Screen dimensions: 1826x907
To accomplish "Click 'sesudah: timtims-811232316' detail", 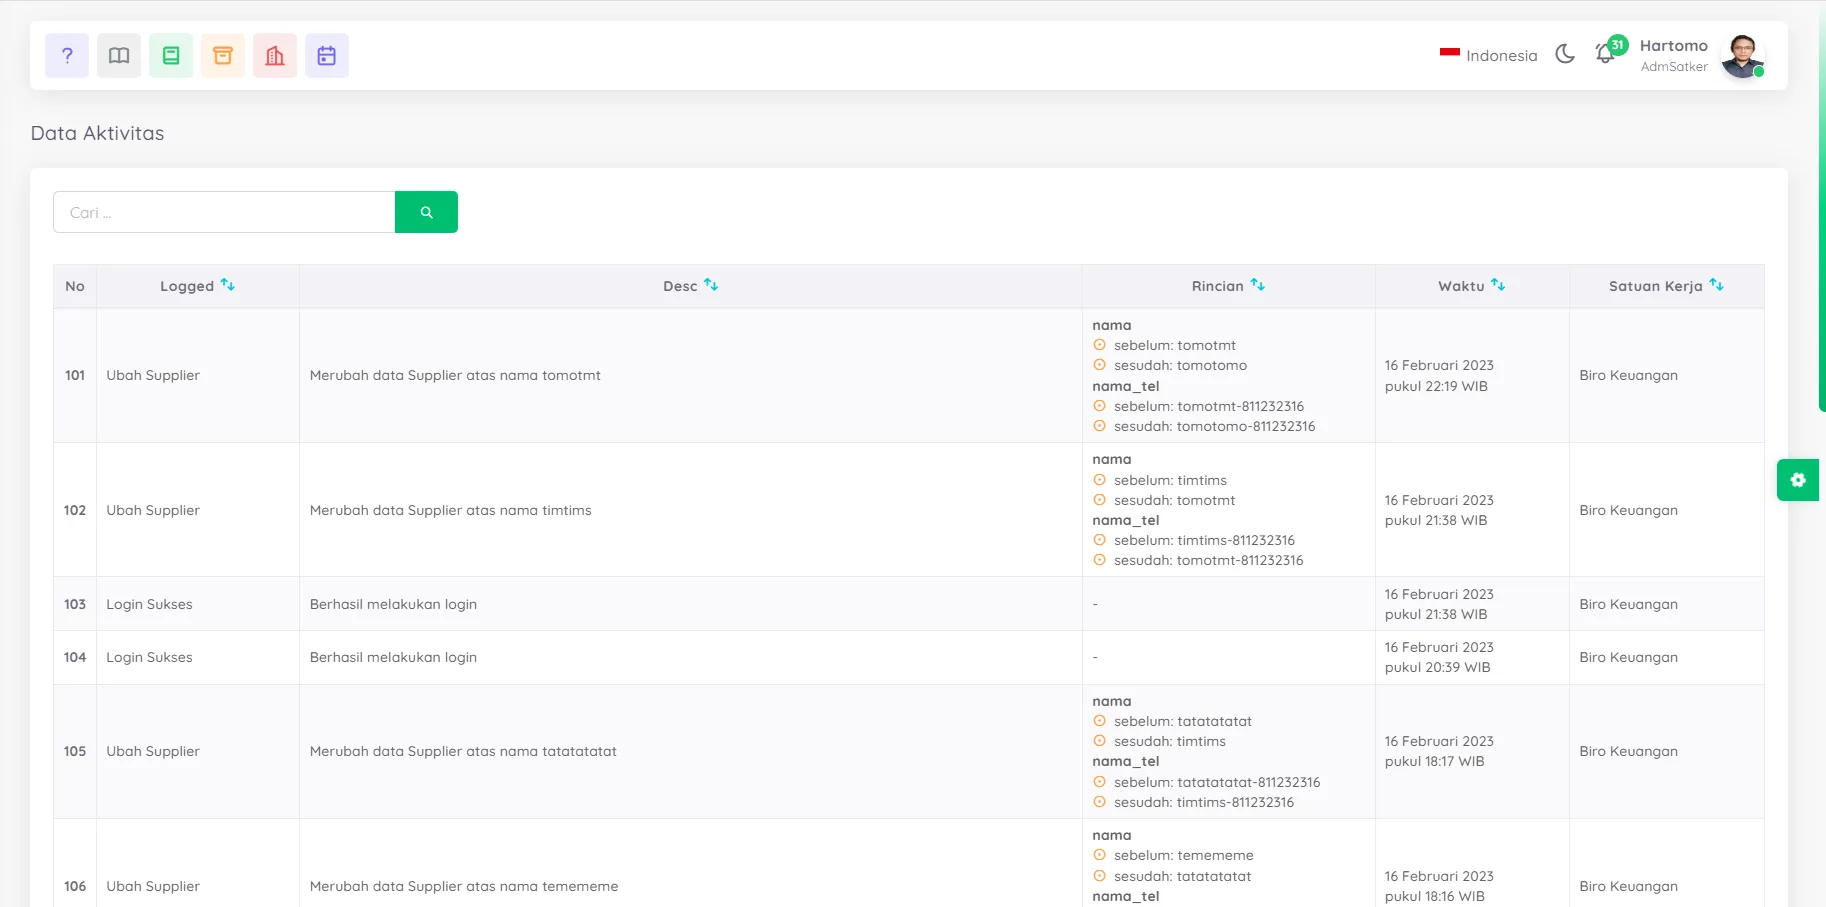I will (x=1203, y=803).
